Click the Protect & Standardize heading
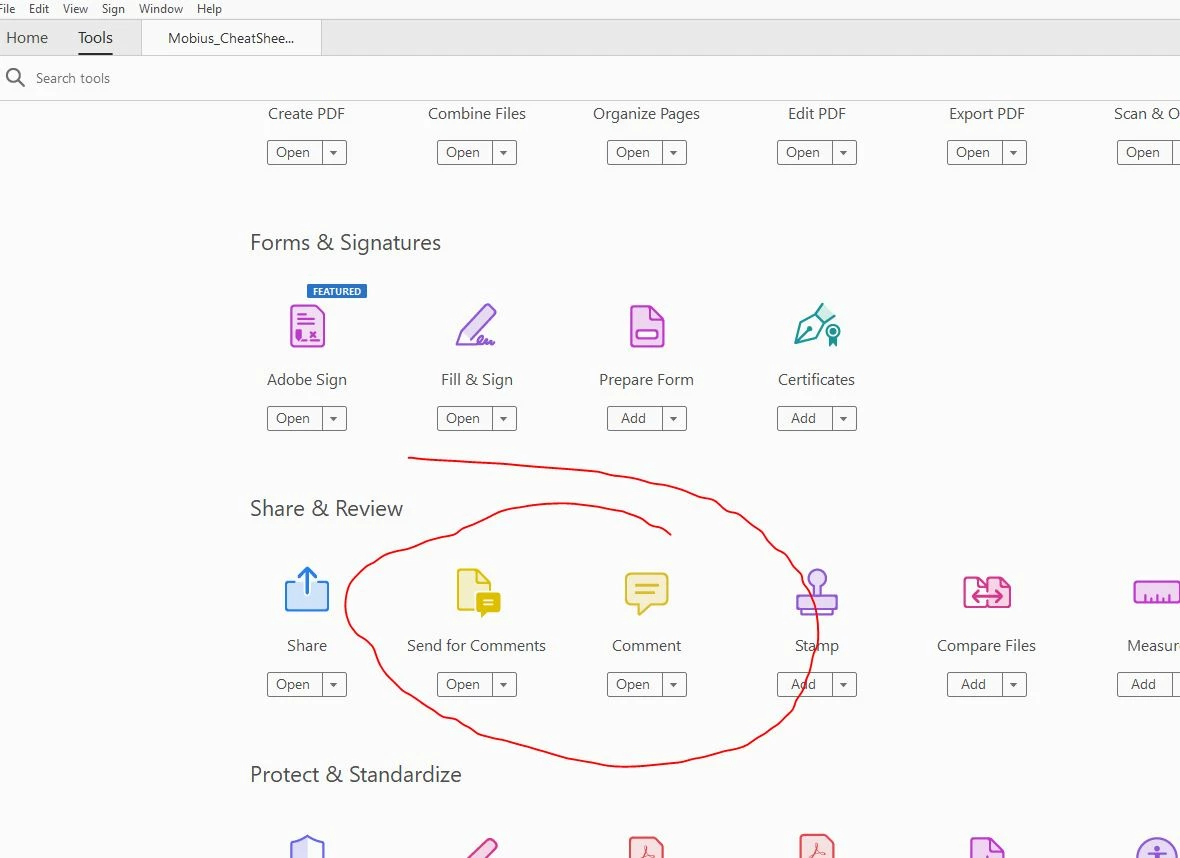The width and height of the screenshot is (1180, 858). click(356, 774)
